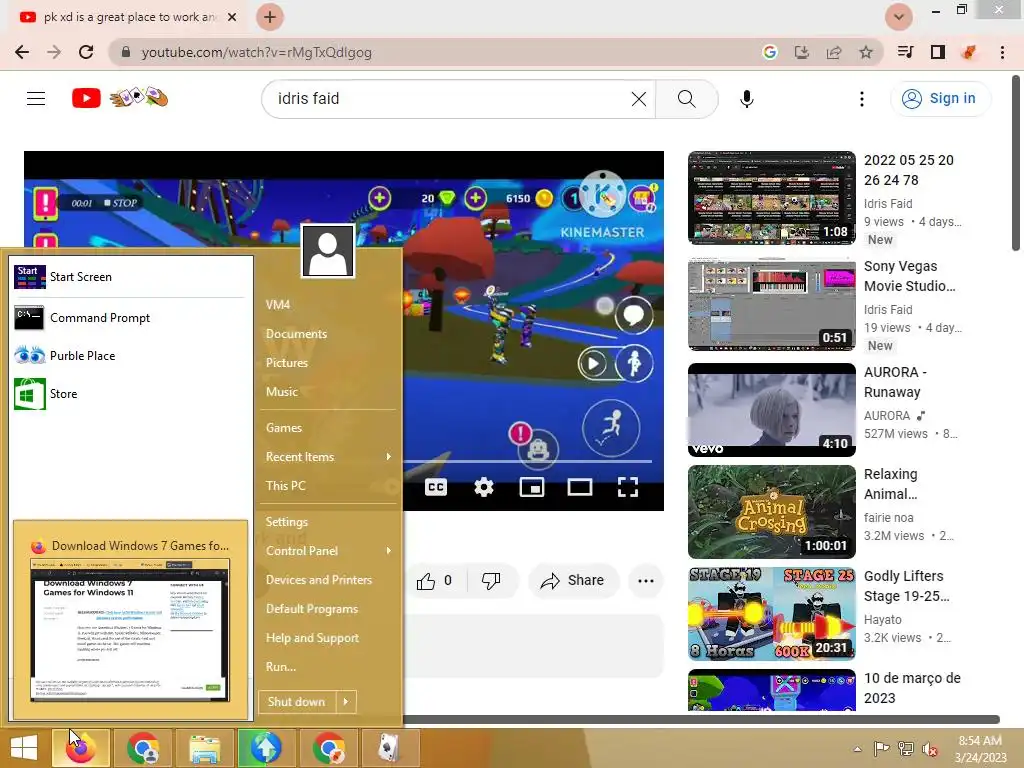Screen dimensions: 1024x768
Task: Open a new browser tab
Action: (270, 17)
